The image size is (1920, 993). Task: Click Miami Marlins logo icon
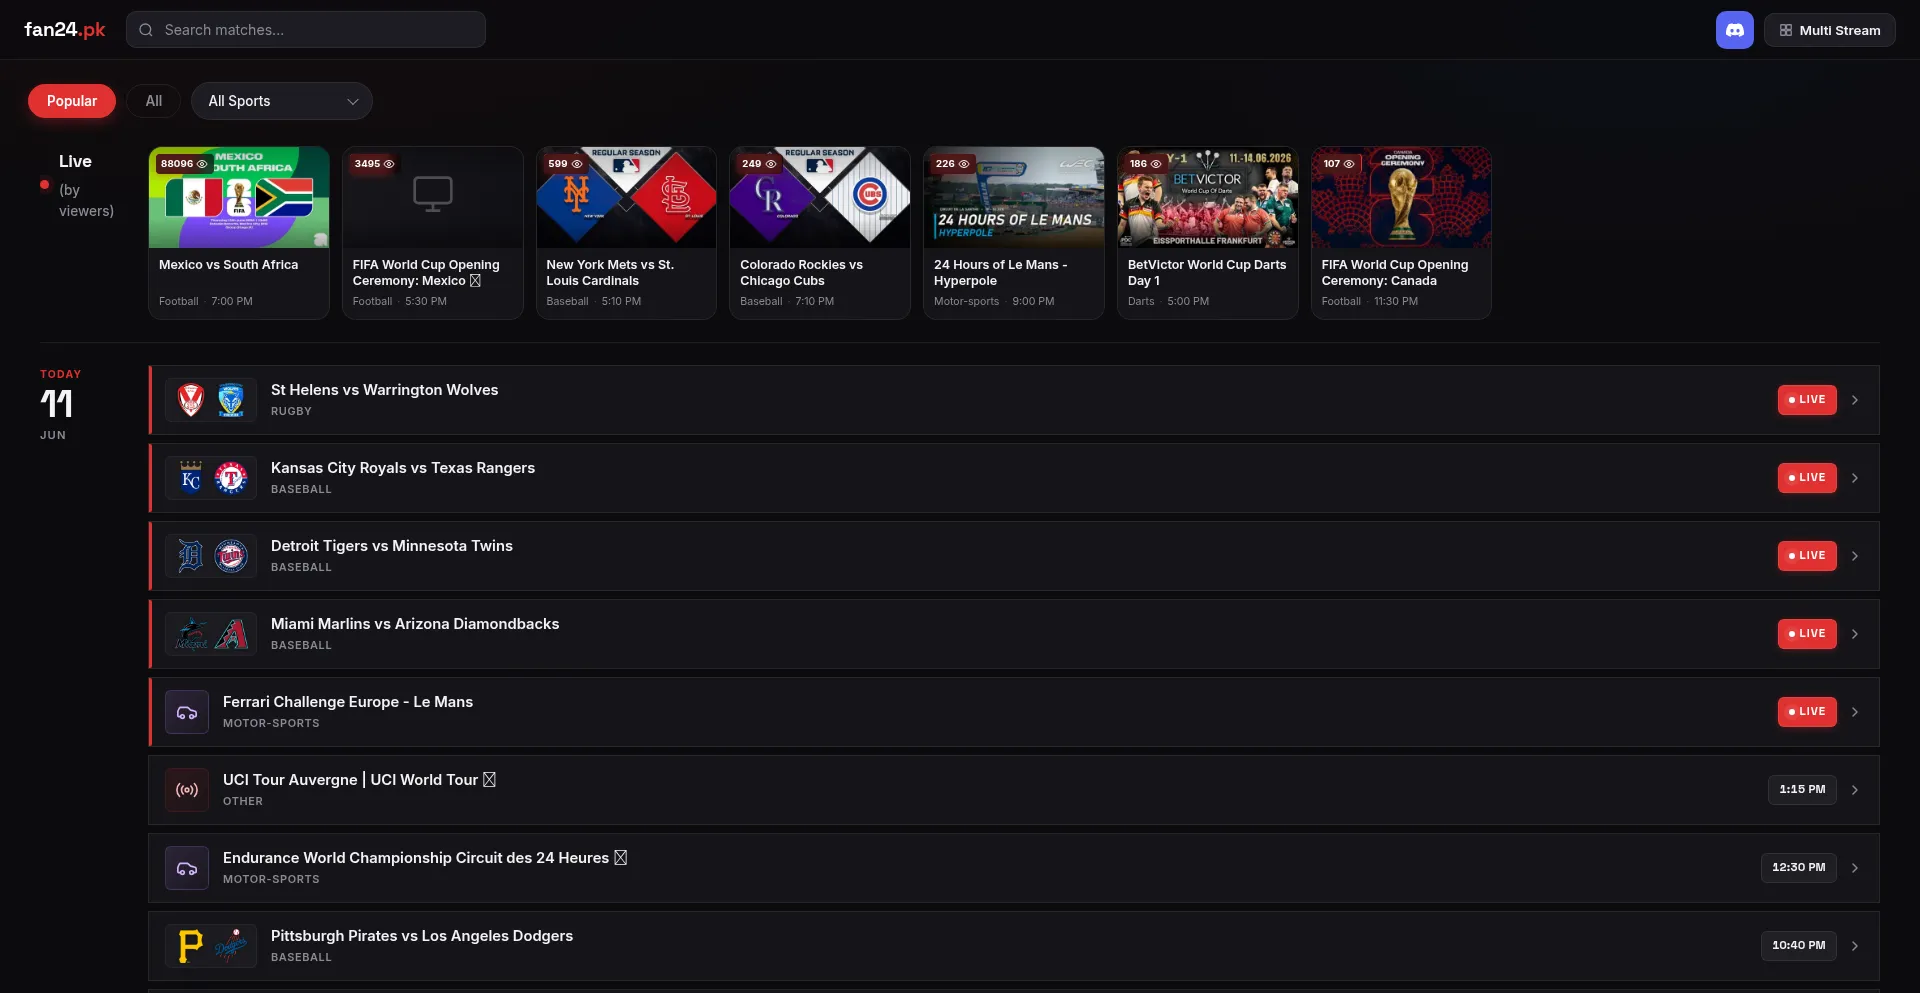191,634
